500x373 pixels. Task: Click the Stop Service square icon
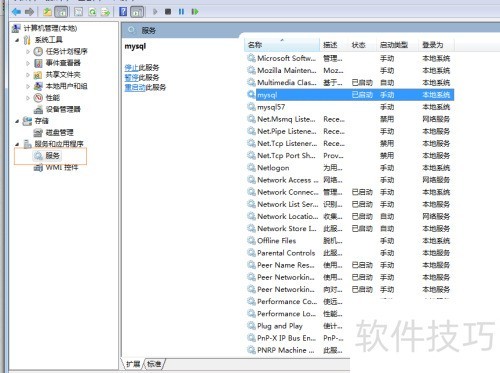(168, 12)
